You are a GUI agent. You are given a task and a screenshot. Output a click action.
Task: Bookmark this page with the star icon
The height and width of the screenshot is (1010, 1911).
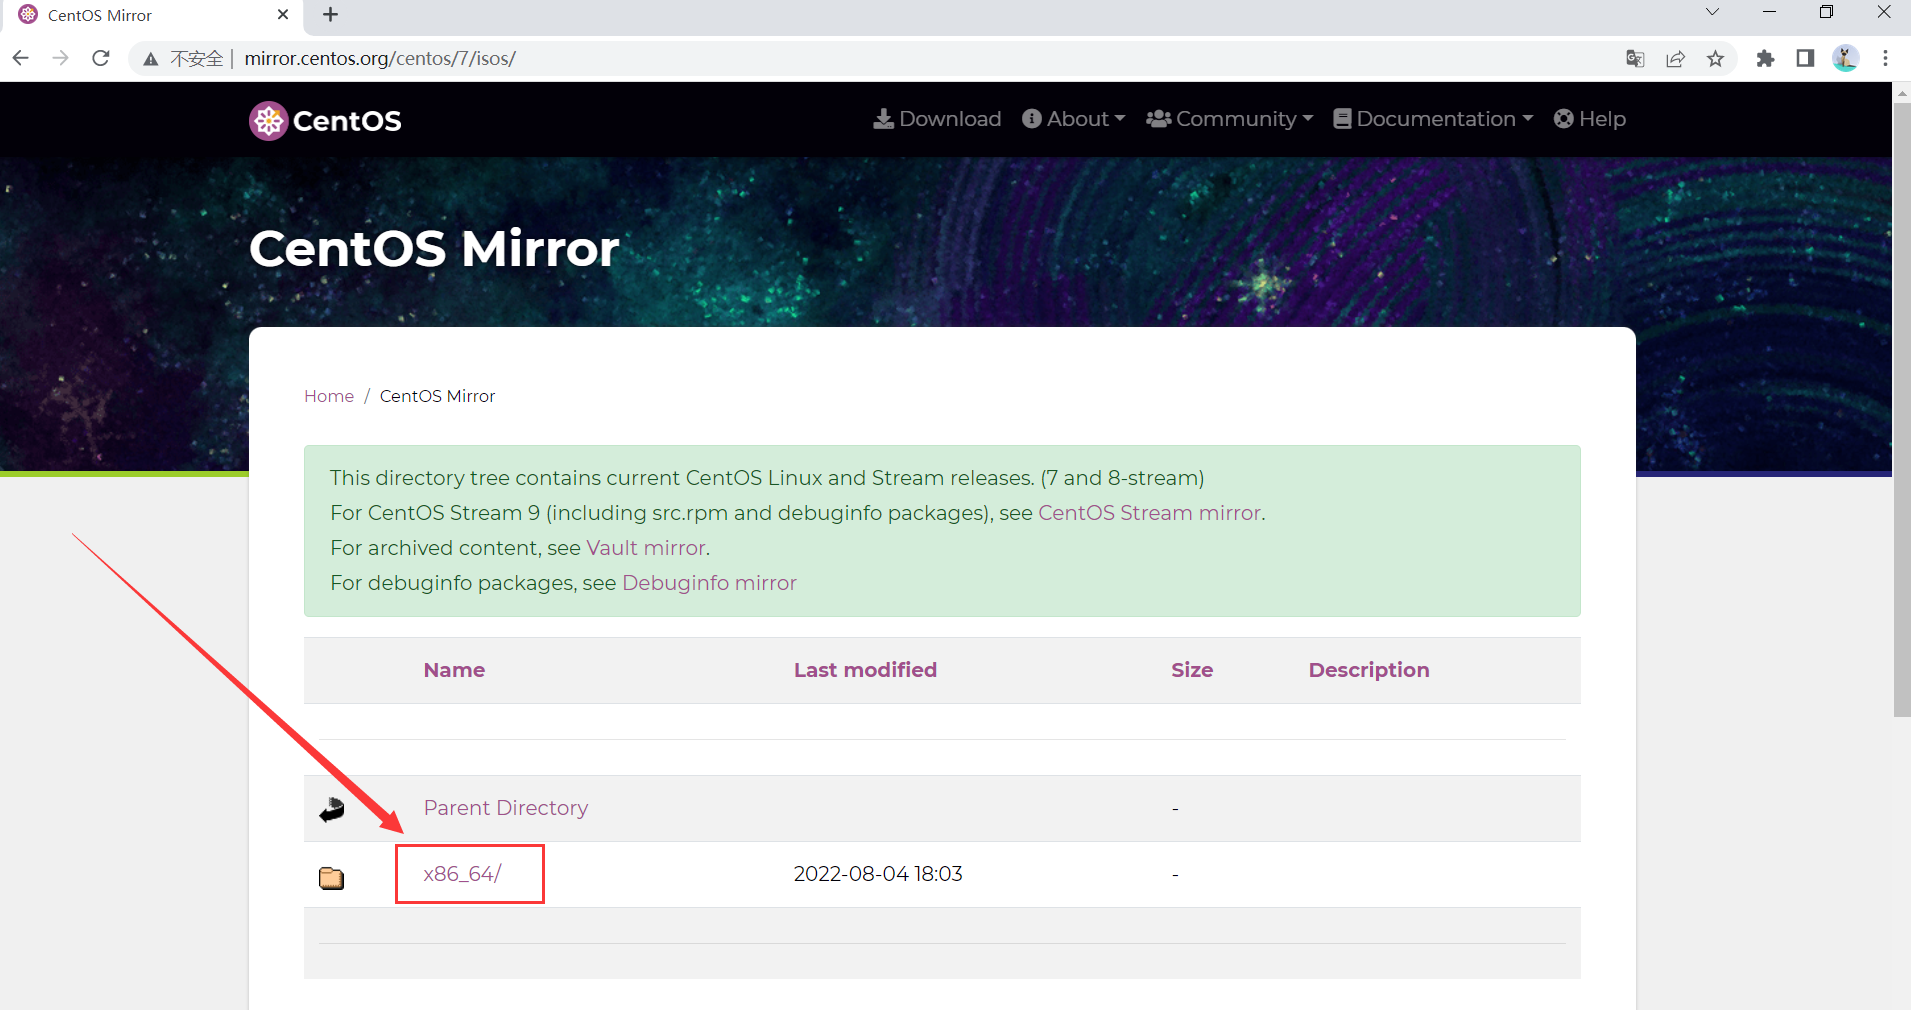click(1716, 59)
